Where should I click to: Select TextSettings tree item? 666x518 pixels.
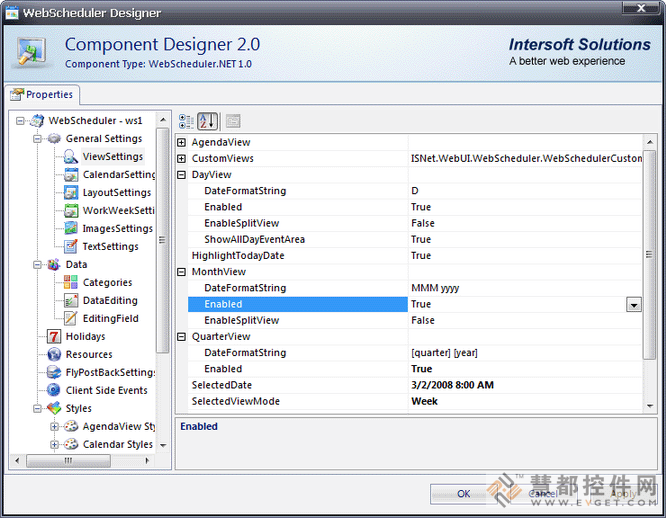pyautogui.click(x=110, y=247)
